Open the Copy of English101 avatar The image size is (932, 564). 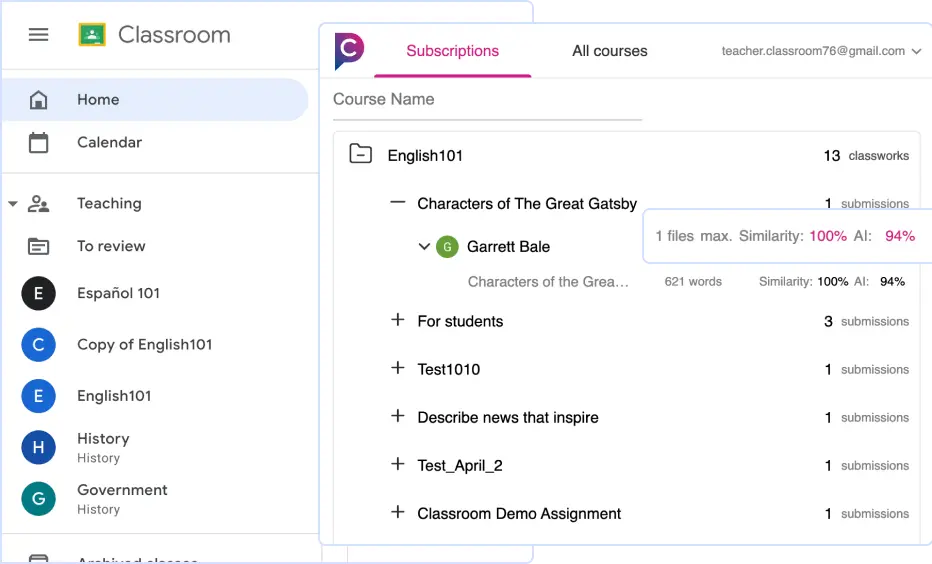click(x=39, y=345)
